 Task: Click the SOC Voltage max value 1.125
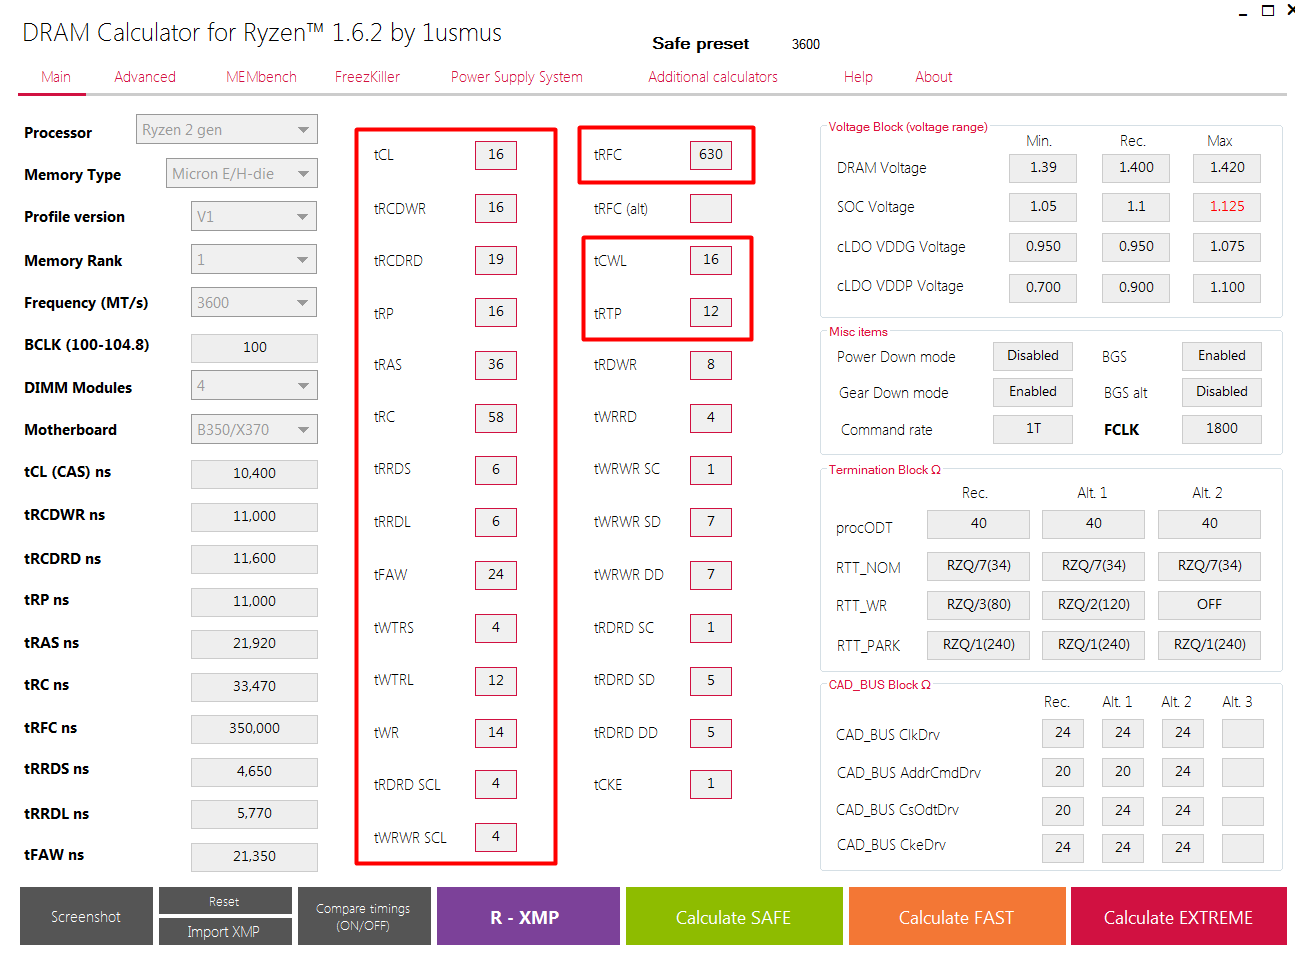pyautogui.click(x=1227, y=207)
